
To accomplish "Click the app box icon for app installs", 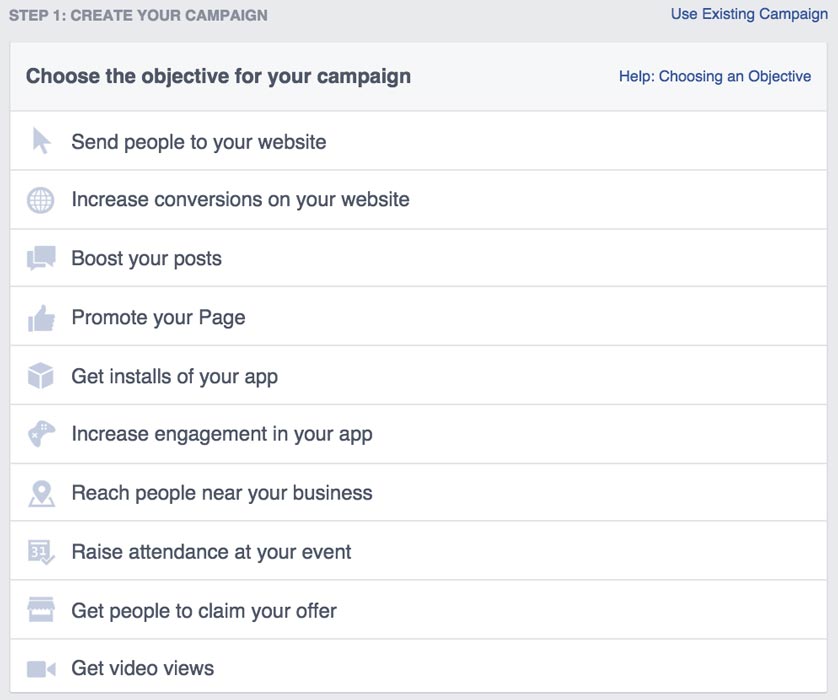I will (40, 375).
